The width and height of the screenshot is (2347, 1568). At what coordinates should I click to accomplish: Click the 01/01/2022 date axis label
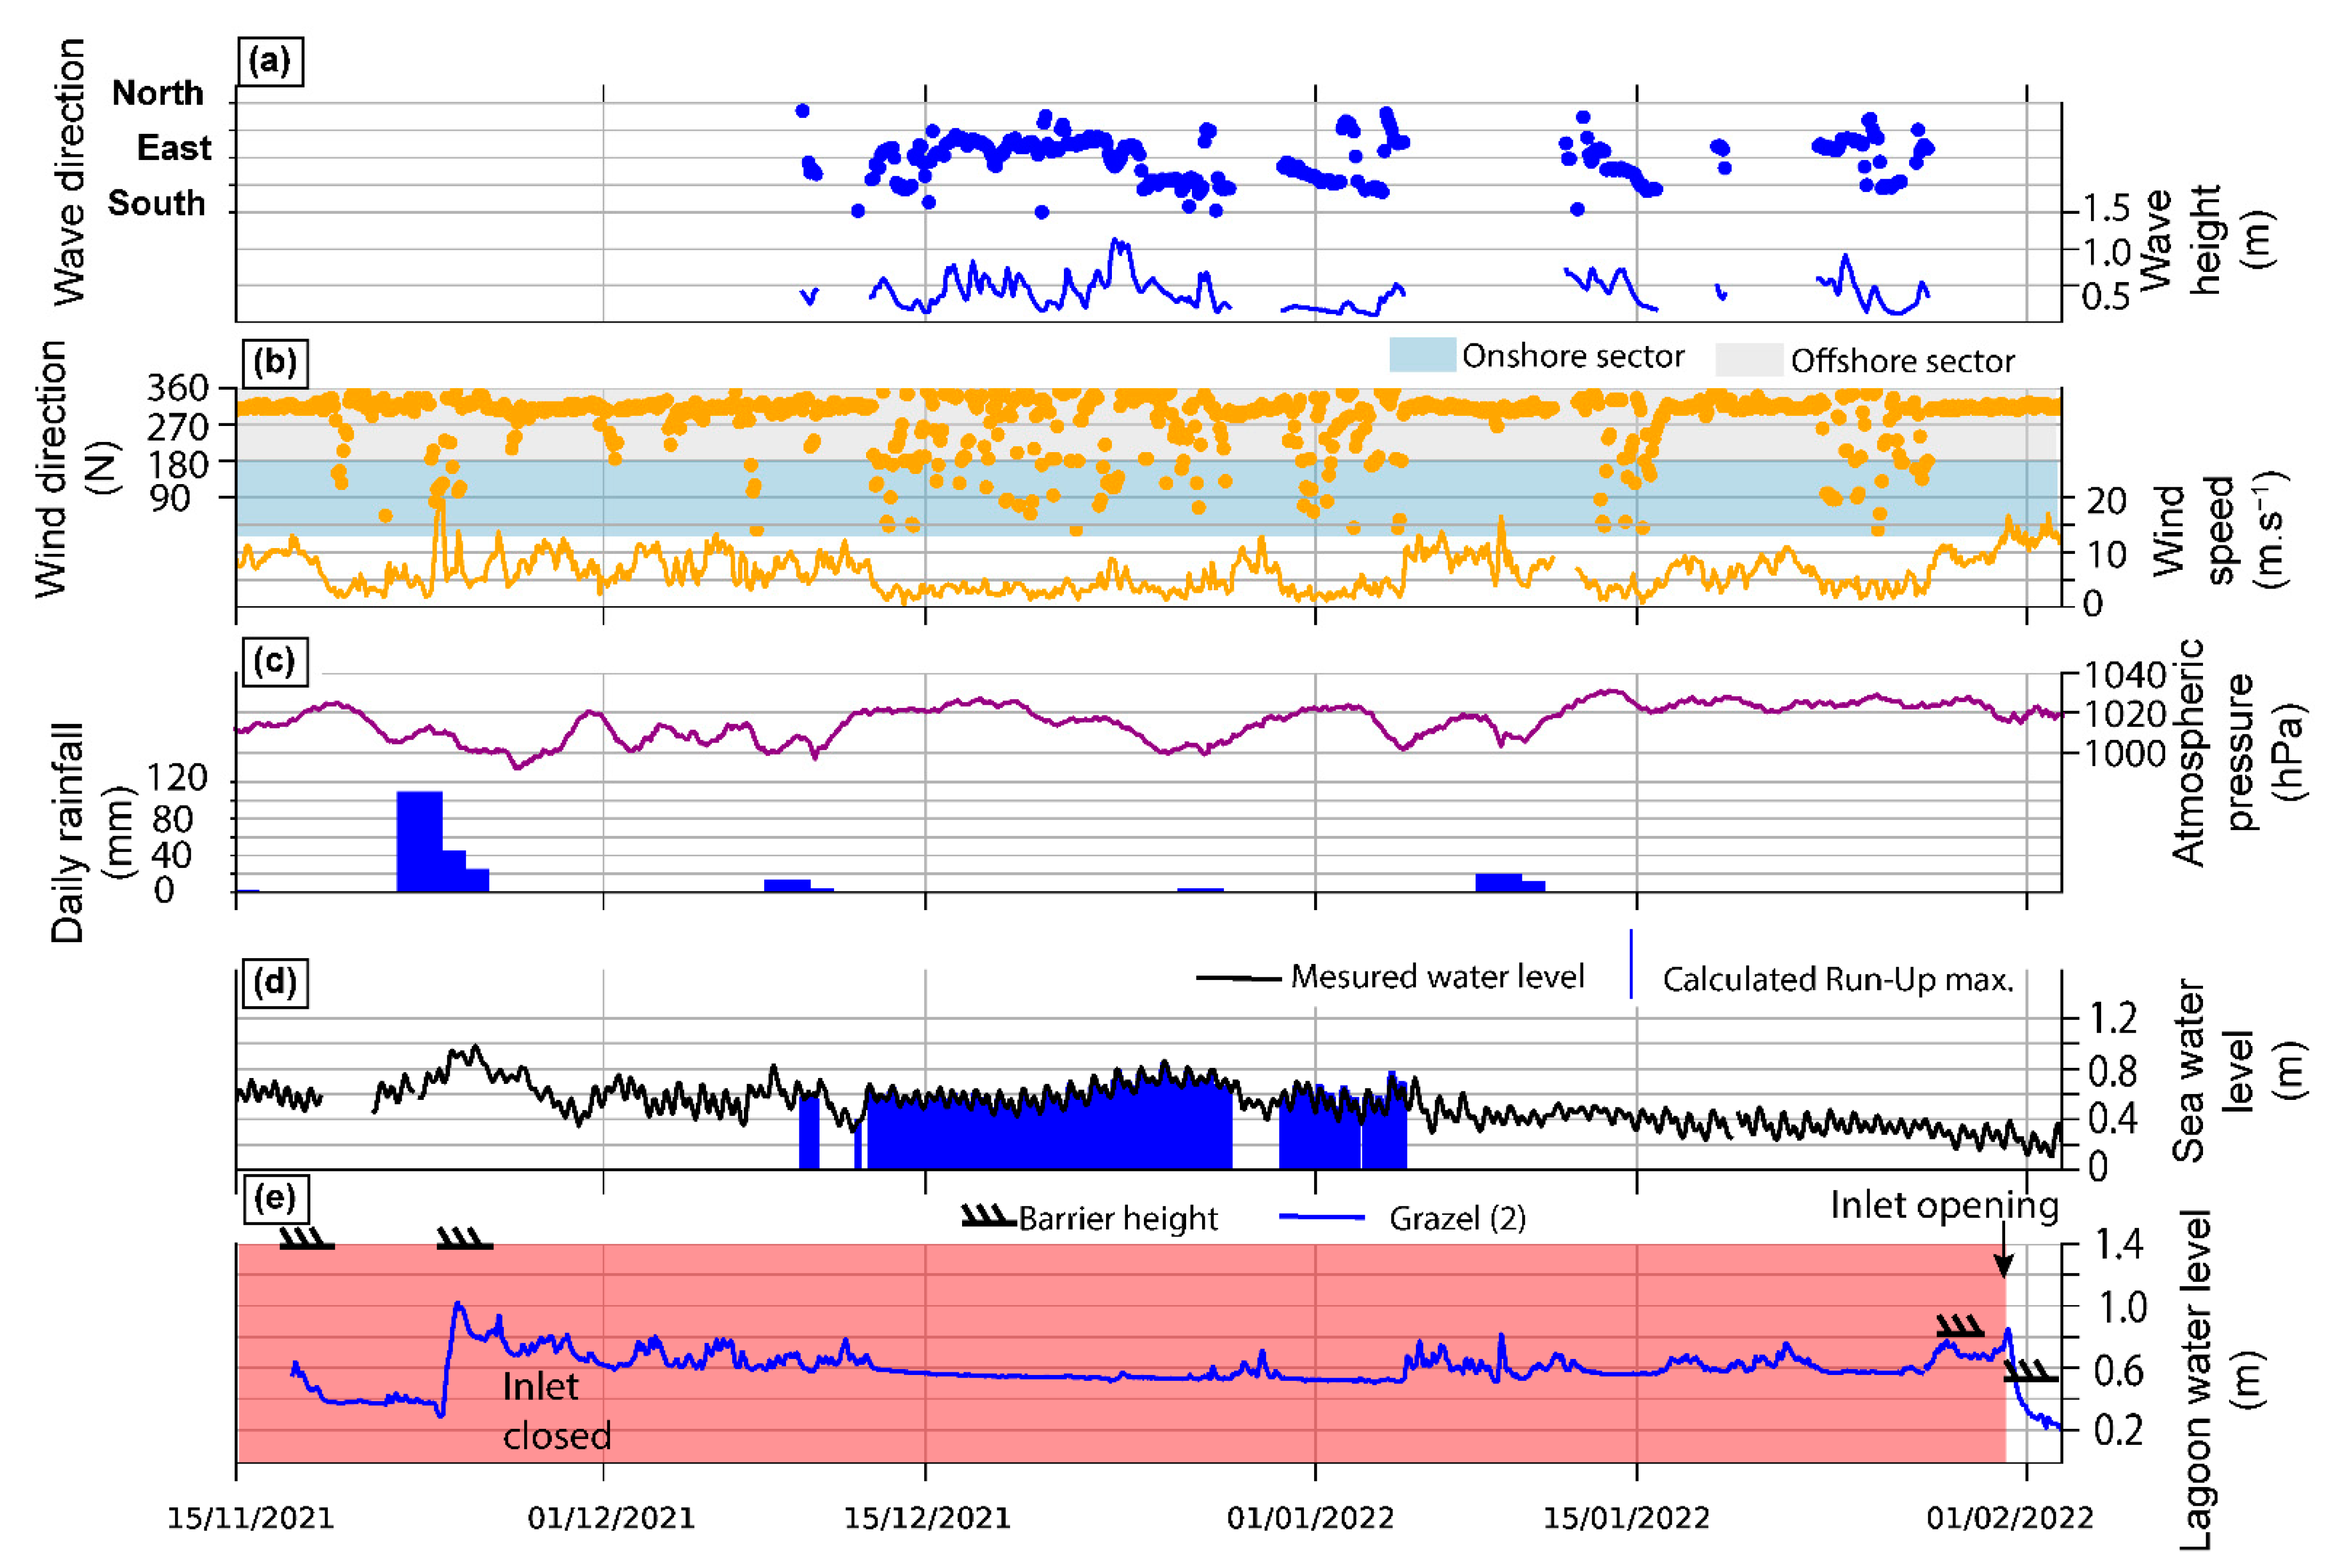pos(1310,1518)
